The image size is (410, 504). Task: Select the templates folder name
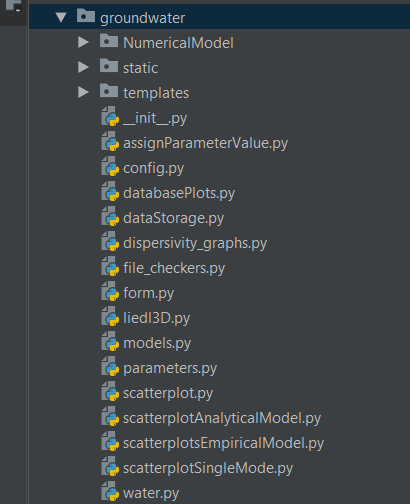click(x=156, y=93)
